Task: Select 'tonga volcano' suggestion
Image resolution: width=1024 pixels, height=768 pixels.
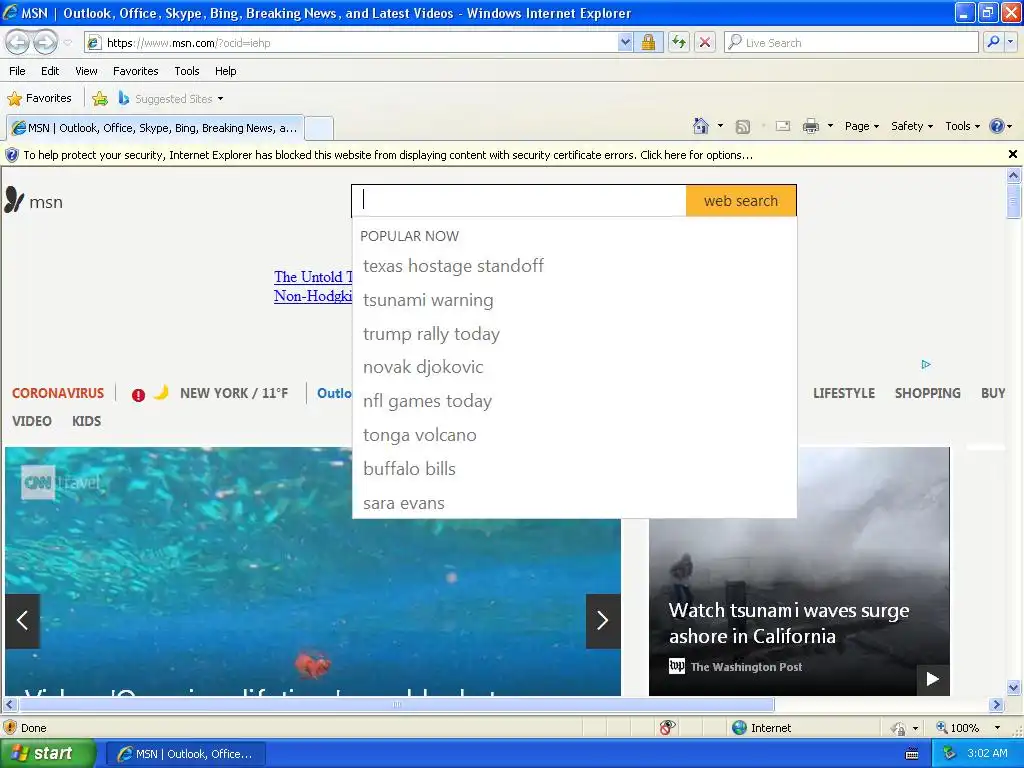Action: point(420,435)
